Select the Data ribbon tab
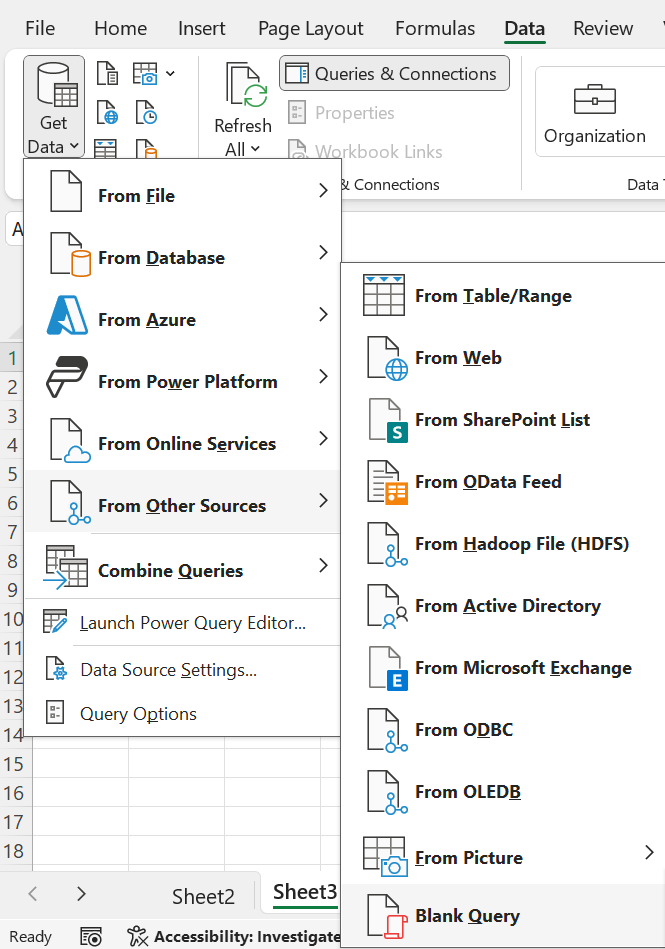The width and height of the screenshot is (665, 949). click(x=525, y=28)
